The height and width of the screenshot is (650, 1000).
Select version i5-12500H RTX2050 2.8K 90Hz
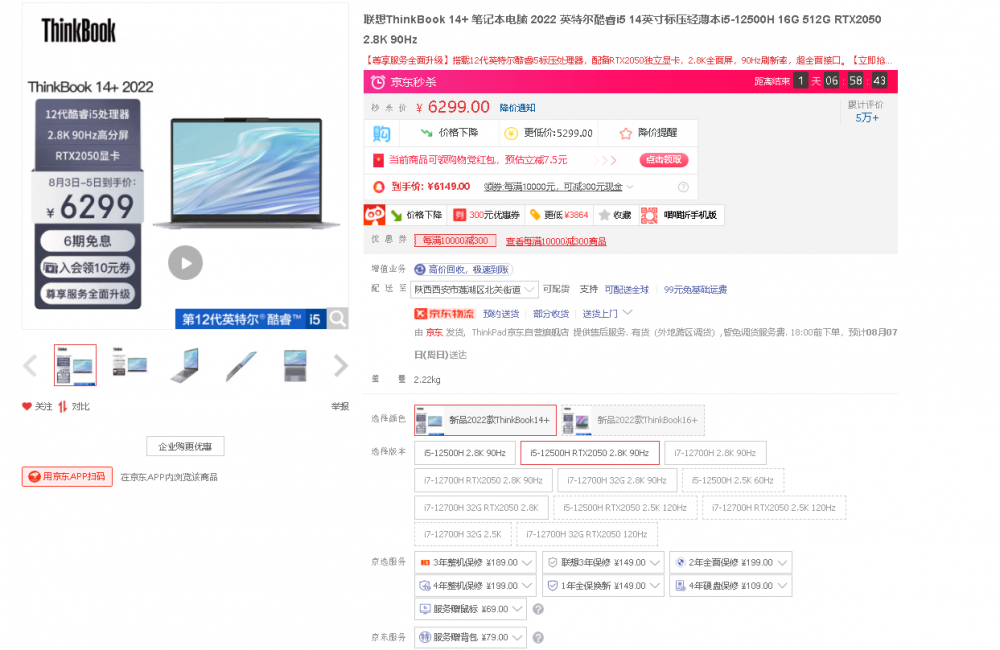(x=589, y=453)
